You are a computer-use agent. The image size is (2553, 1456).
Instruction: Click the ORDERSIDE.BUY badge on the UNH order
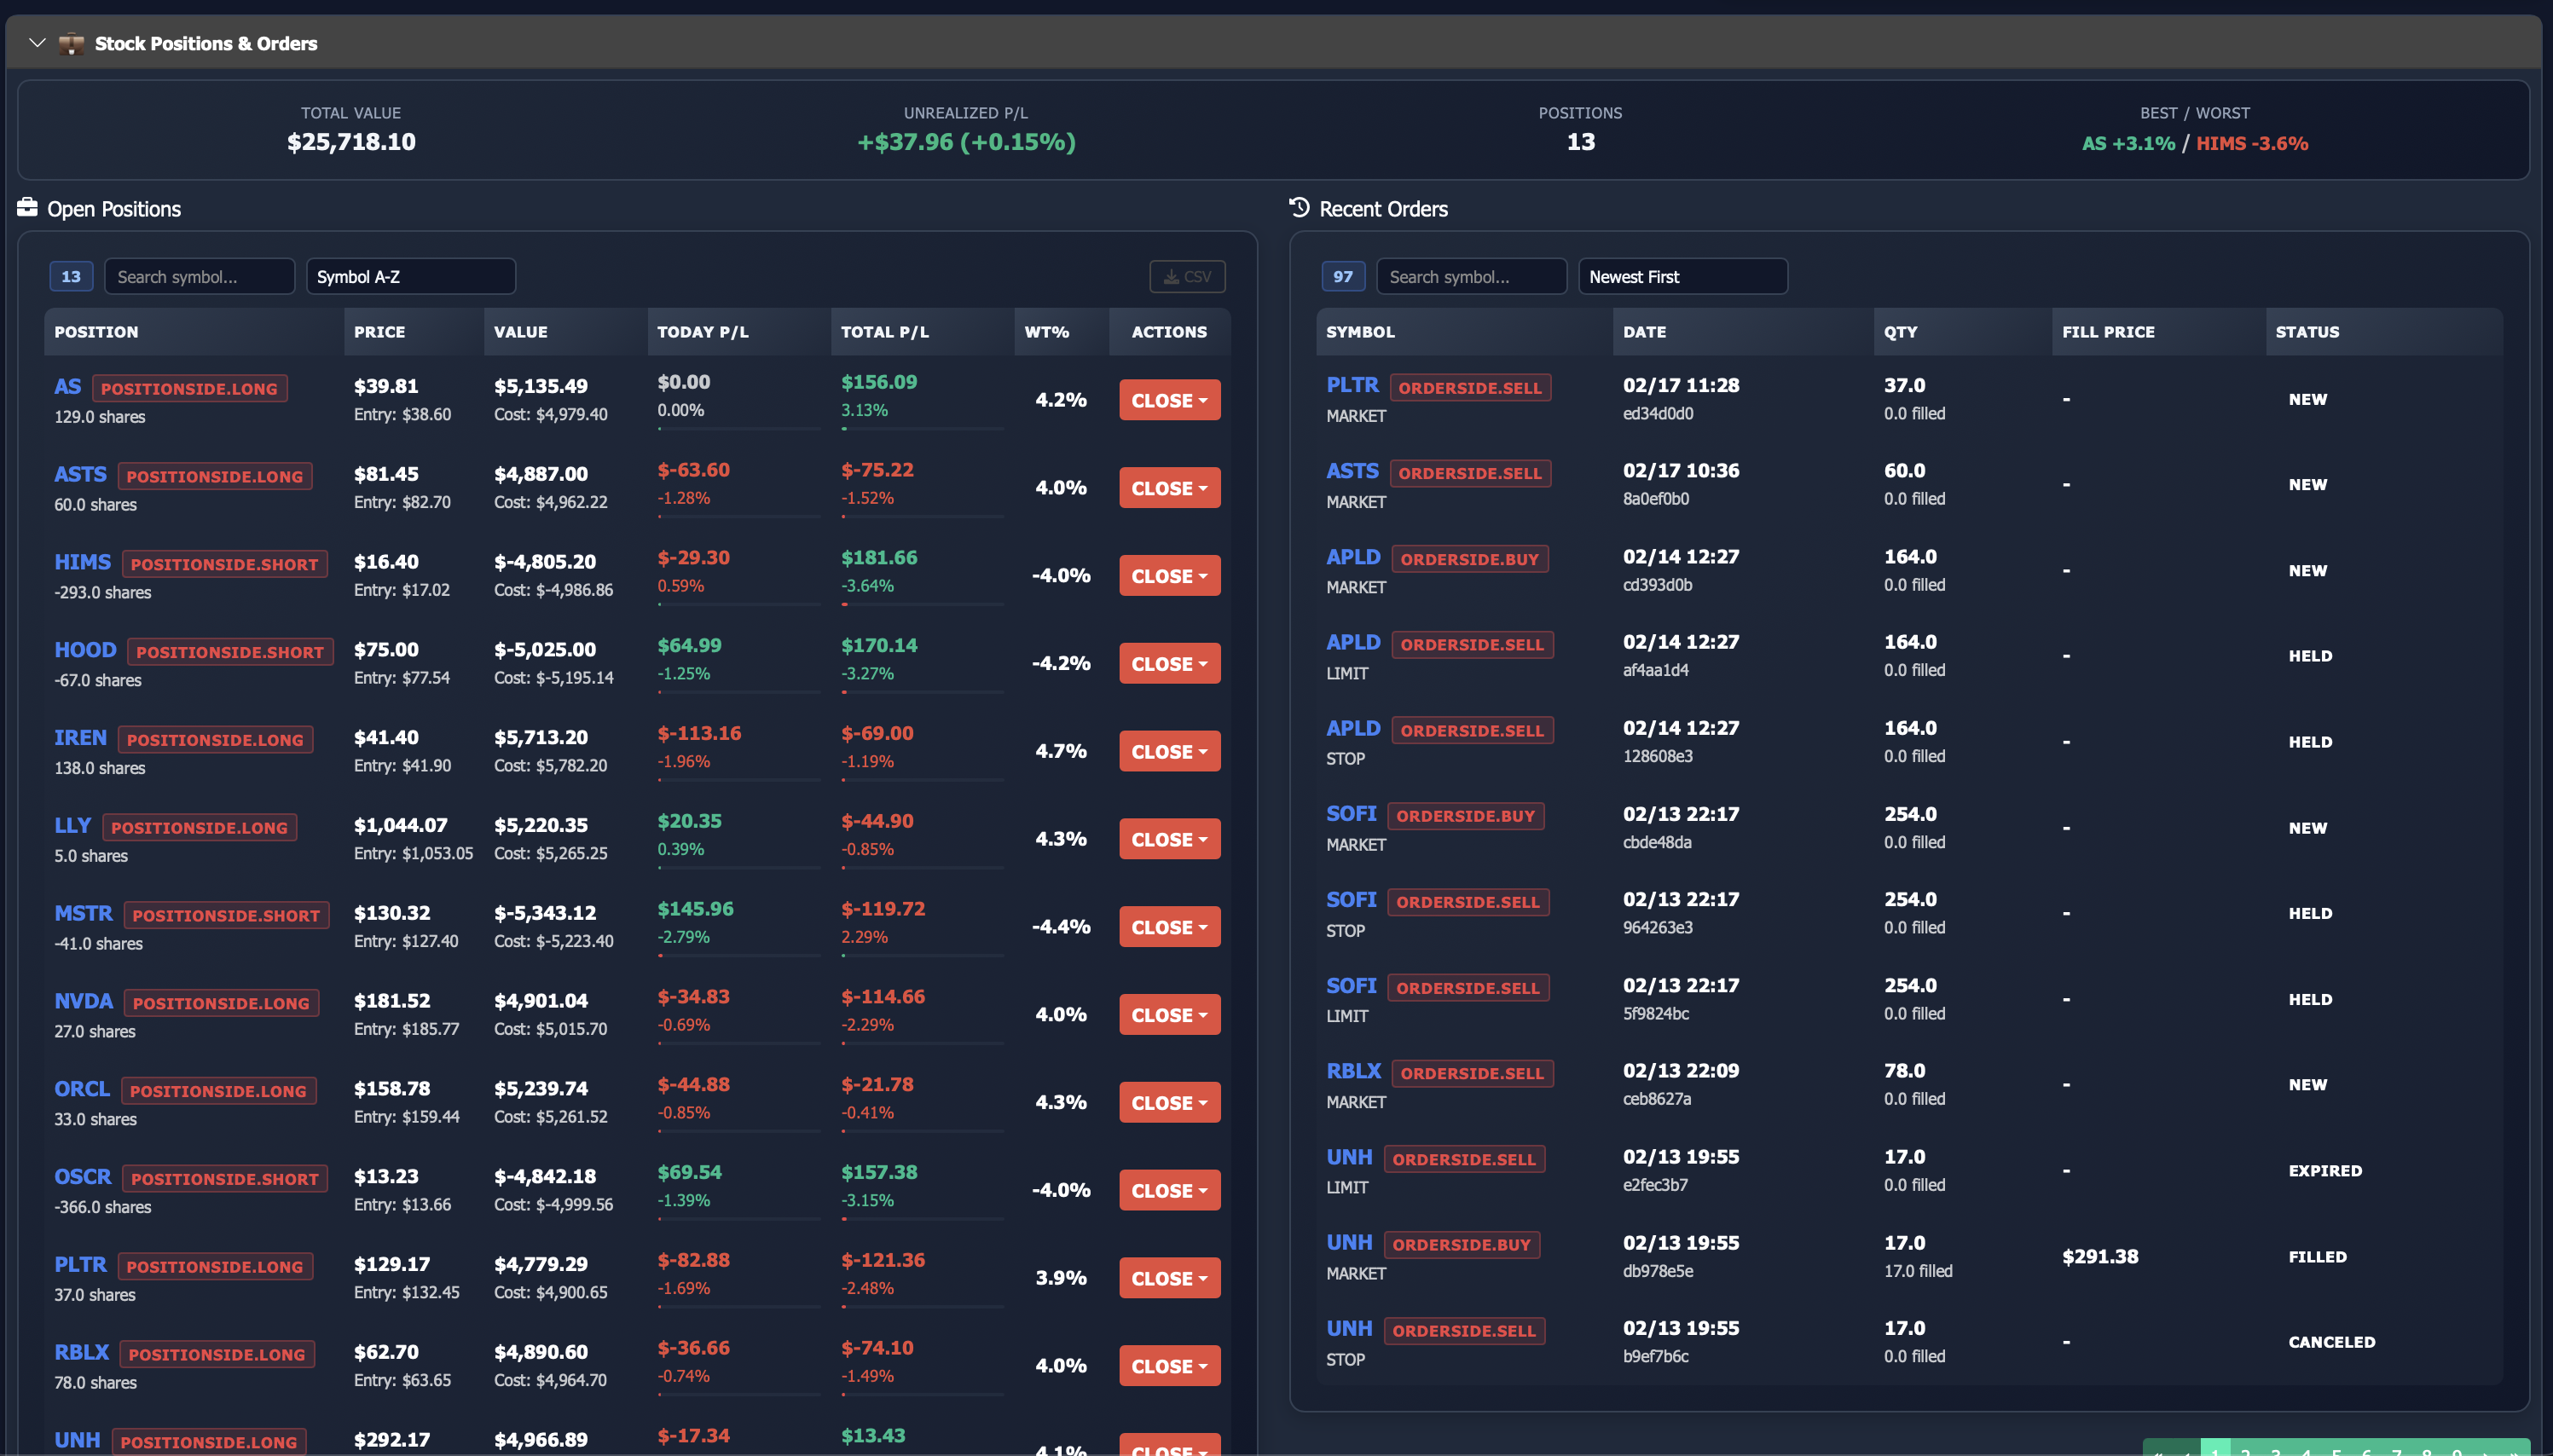pyautogui.click(x=1462, y=1245)
